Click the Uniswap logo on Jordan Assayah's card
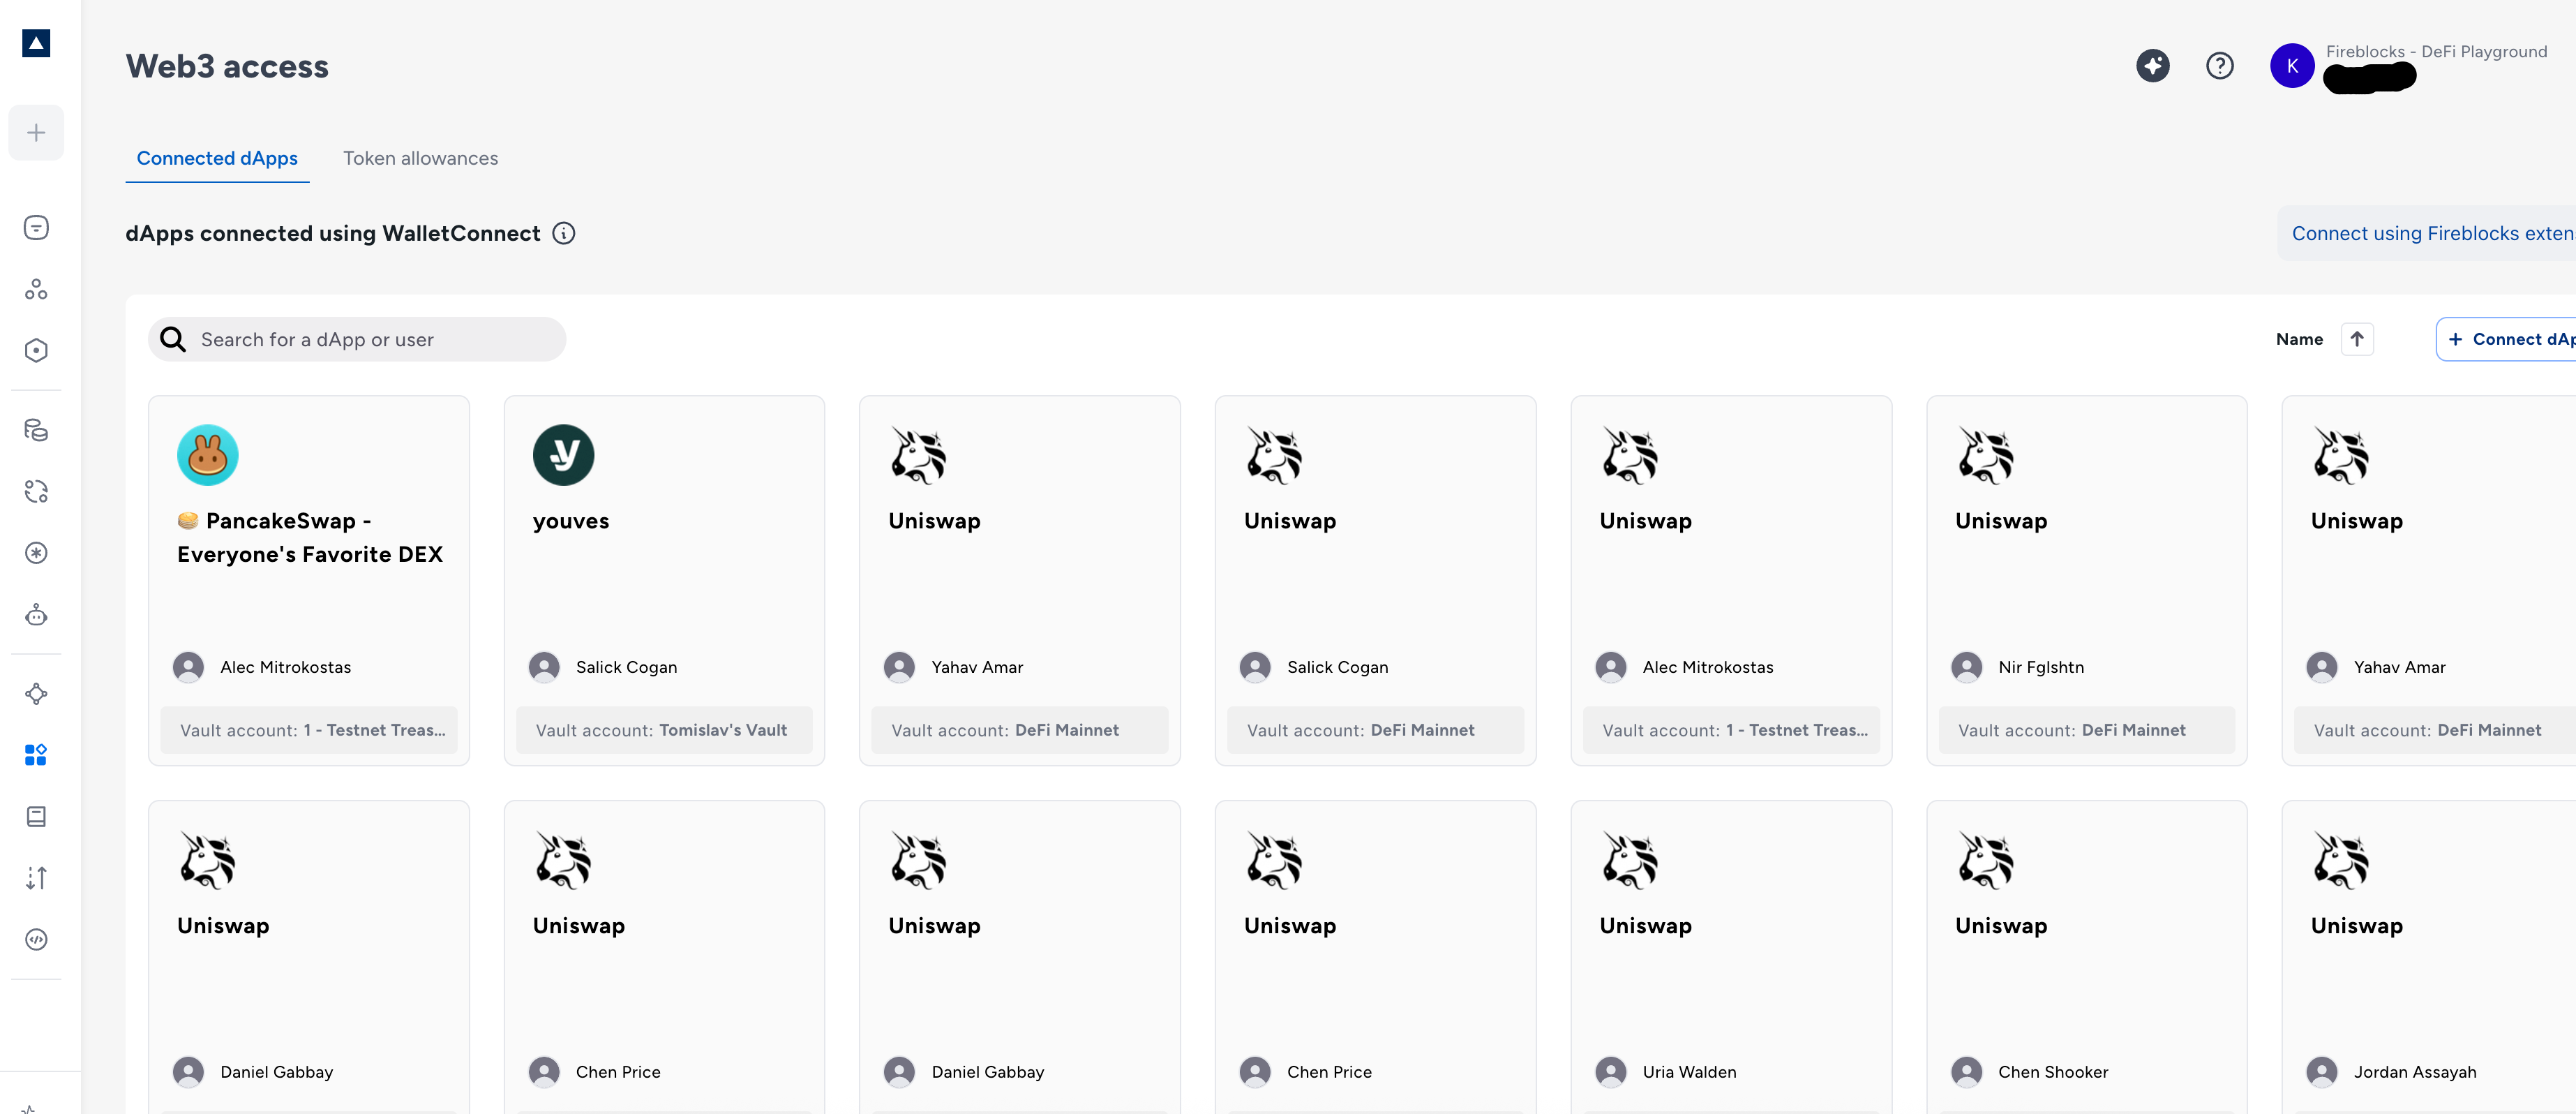 [x=2341, y=860]
